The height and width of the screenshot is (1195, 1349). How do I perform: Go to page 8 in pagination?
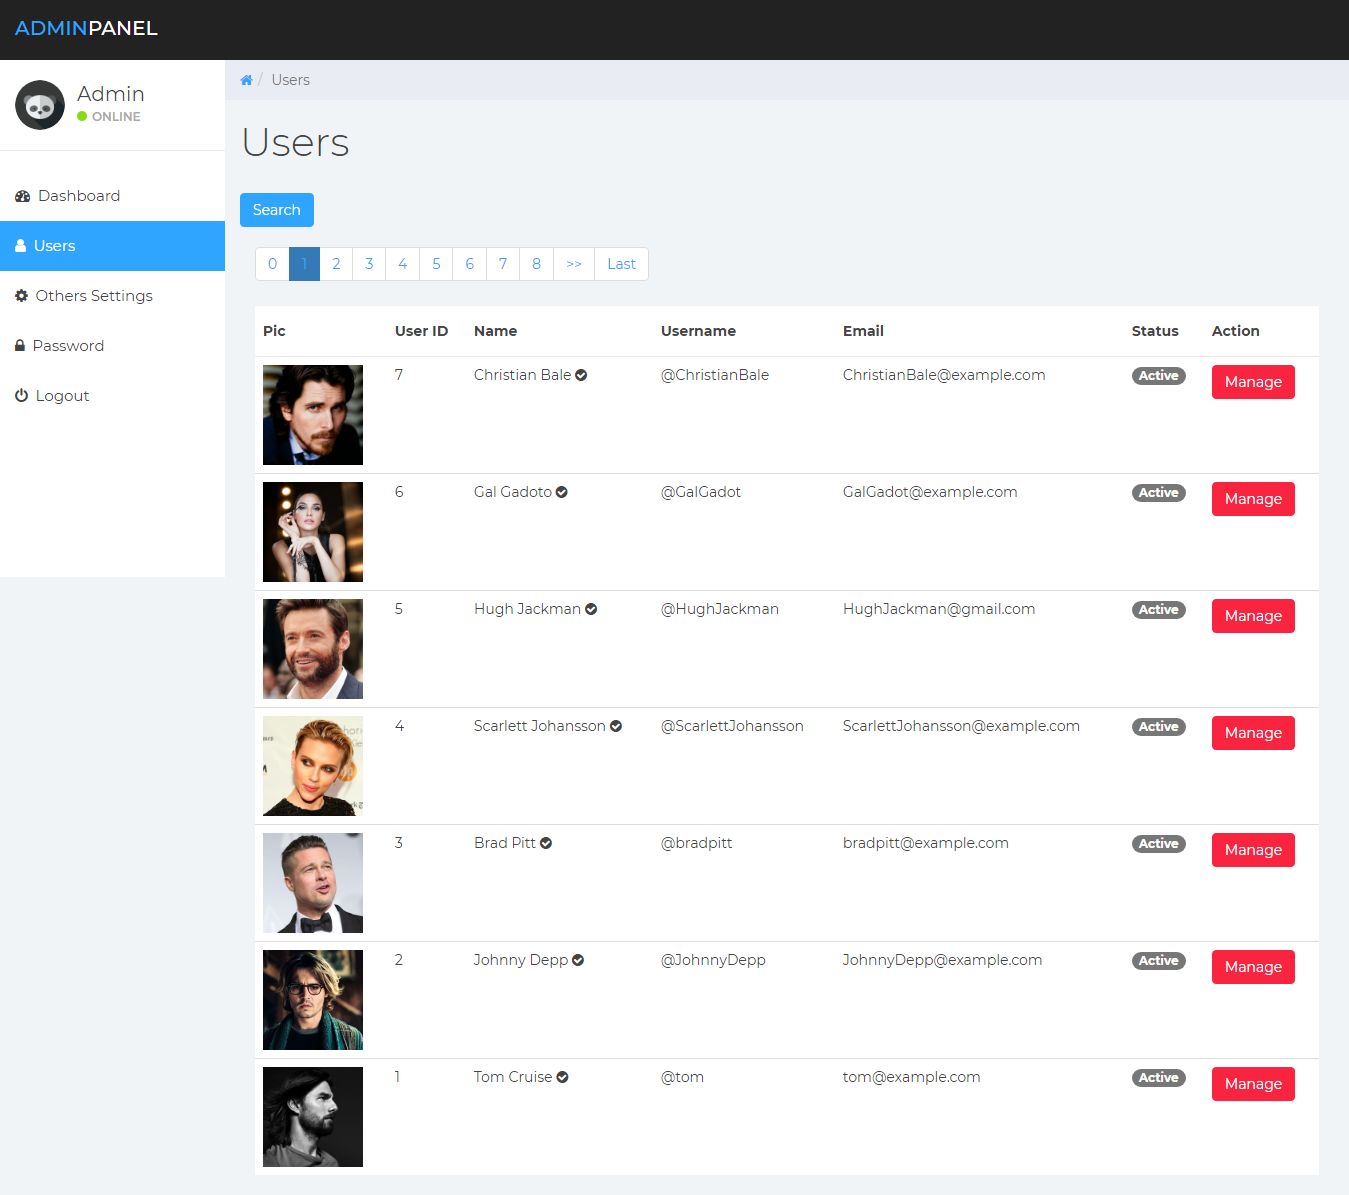coord(537,264)
